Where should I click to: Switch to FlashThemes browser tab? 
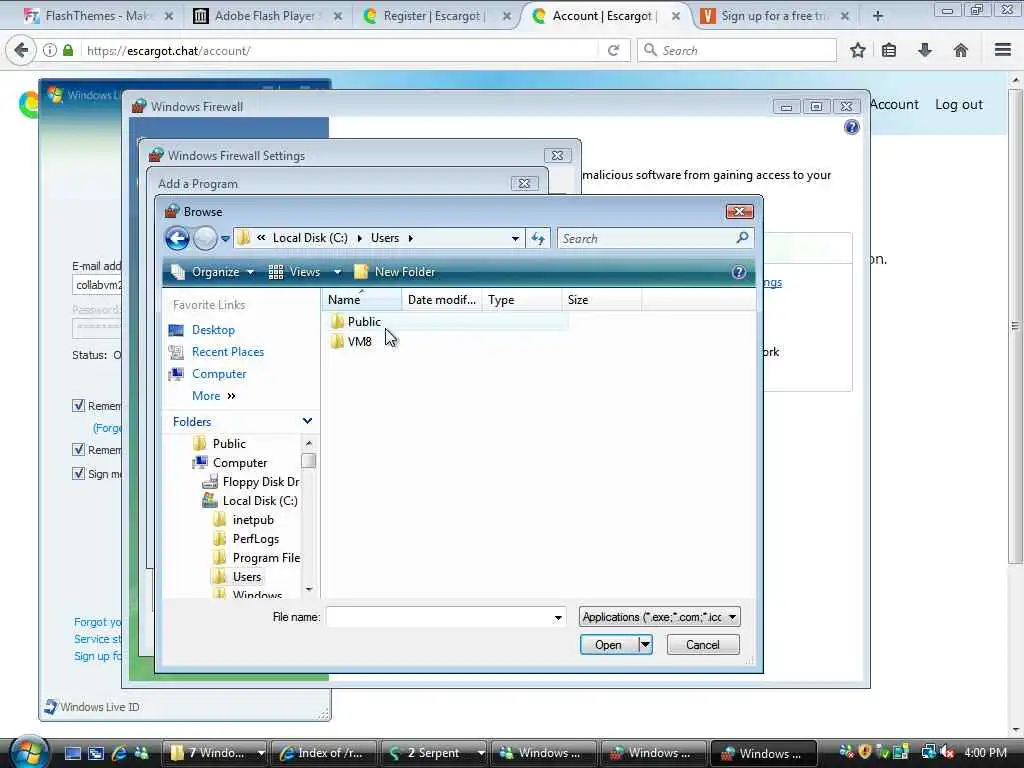pyautogui.click(x=98, y=16)
